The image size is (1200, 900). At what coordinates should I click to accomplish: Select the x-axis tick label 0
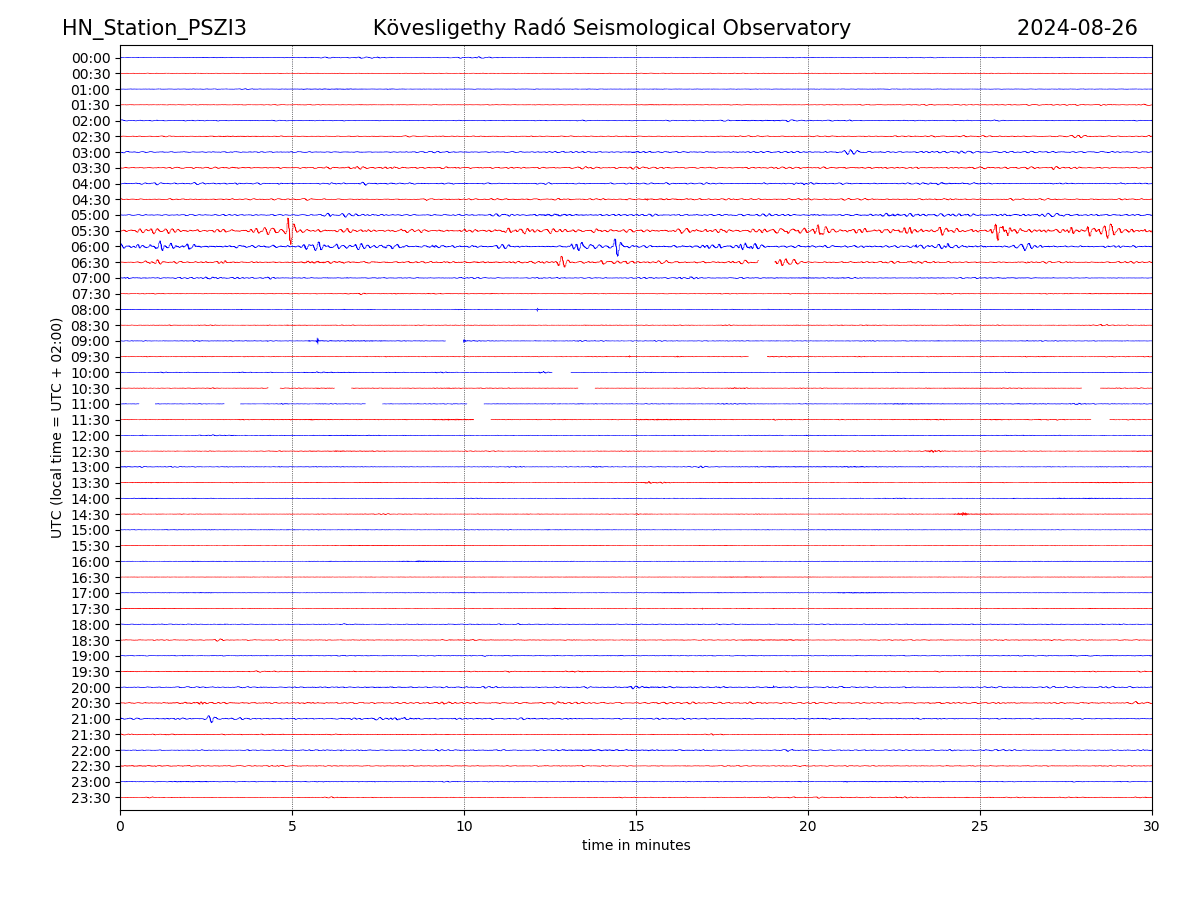(120, 826)
